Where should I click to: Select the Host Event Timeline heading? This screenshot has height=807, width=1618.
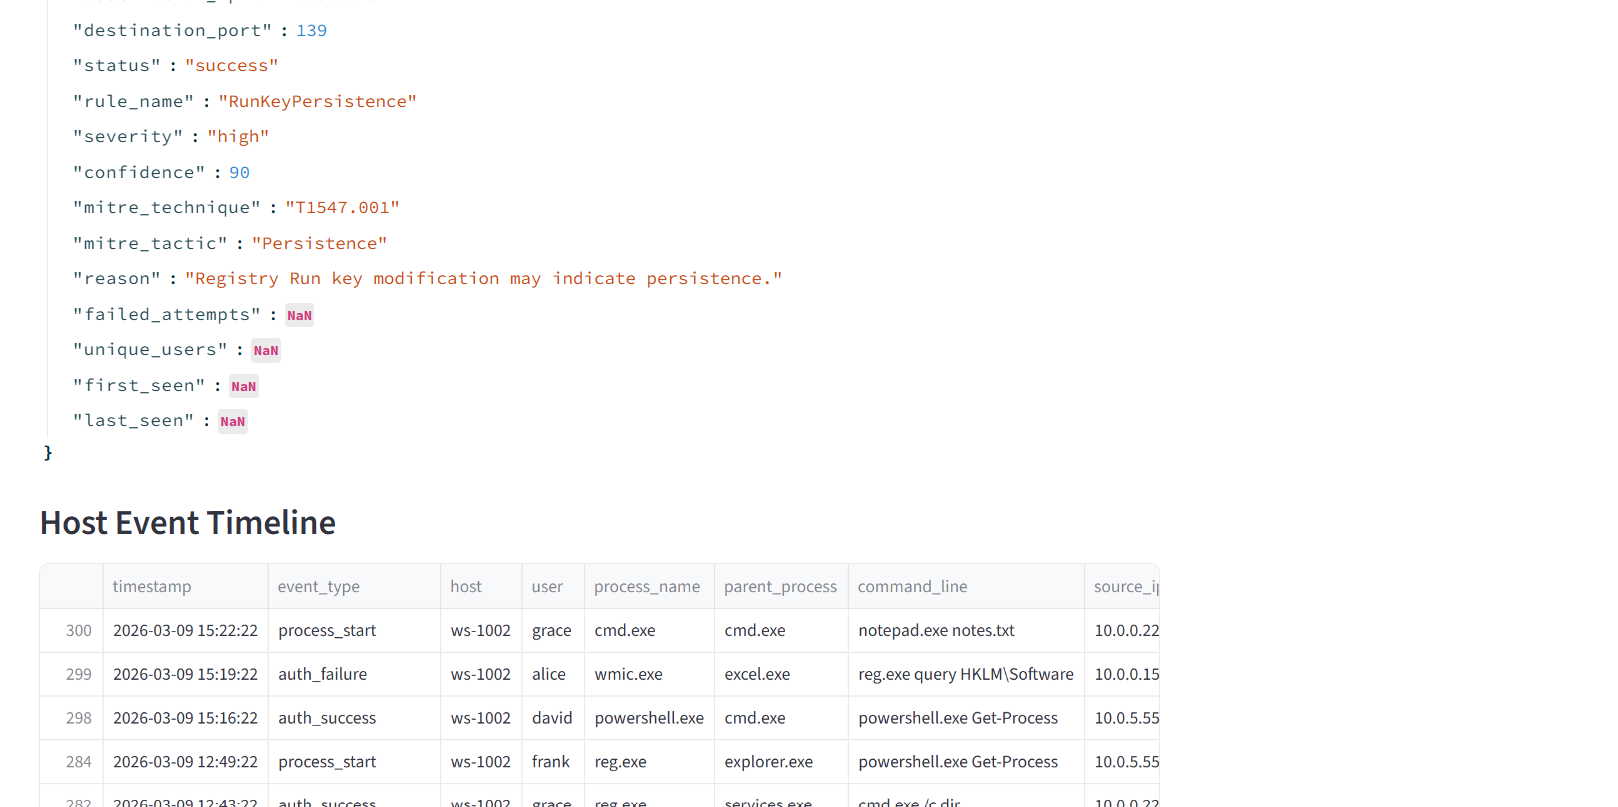tap(188, 522)
